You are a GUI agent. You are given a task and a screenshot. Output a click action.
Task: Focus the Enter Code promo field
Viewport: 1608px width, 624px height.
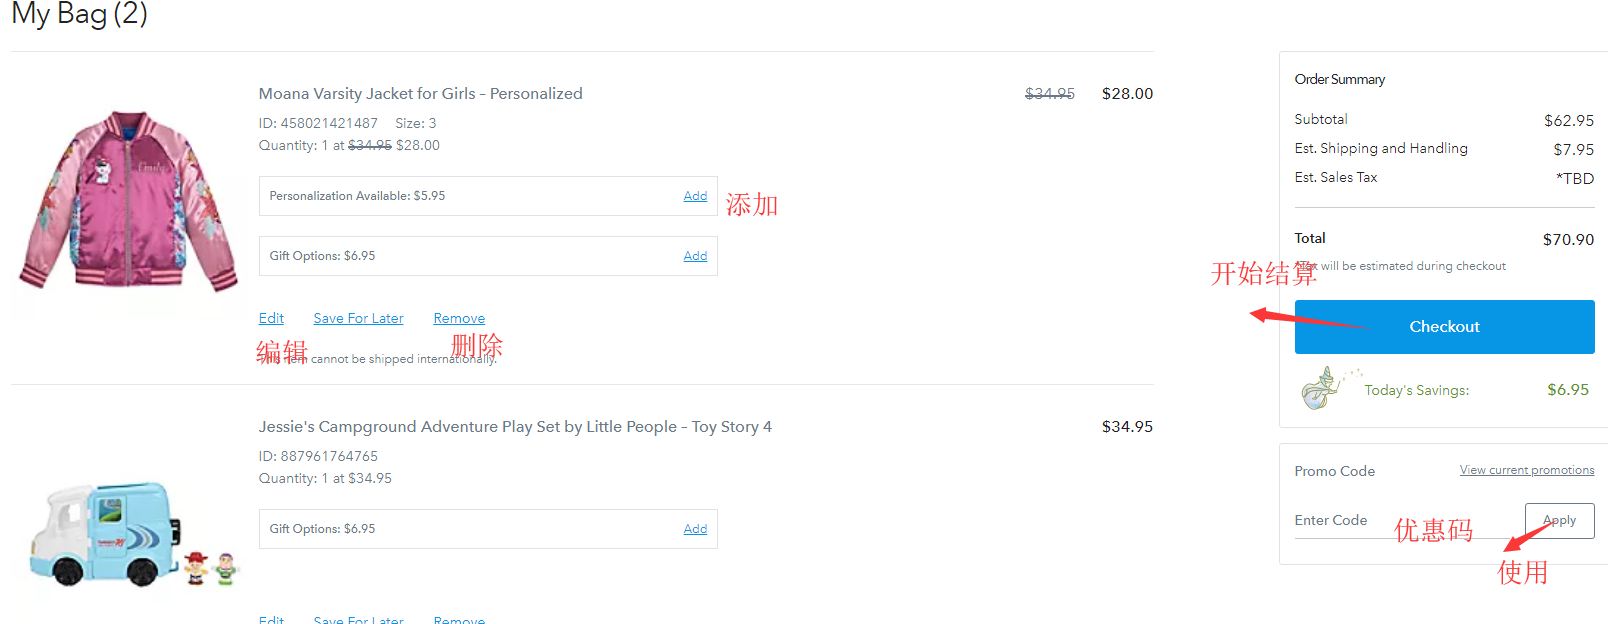pyautogui.click(x=1400, y=521)
